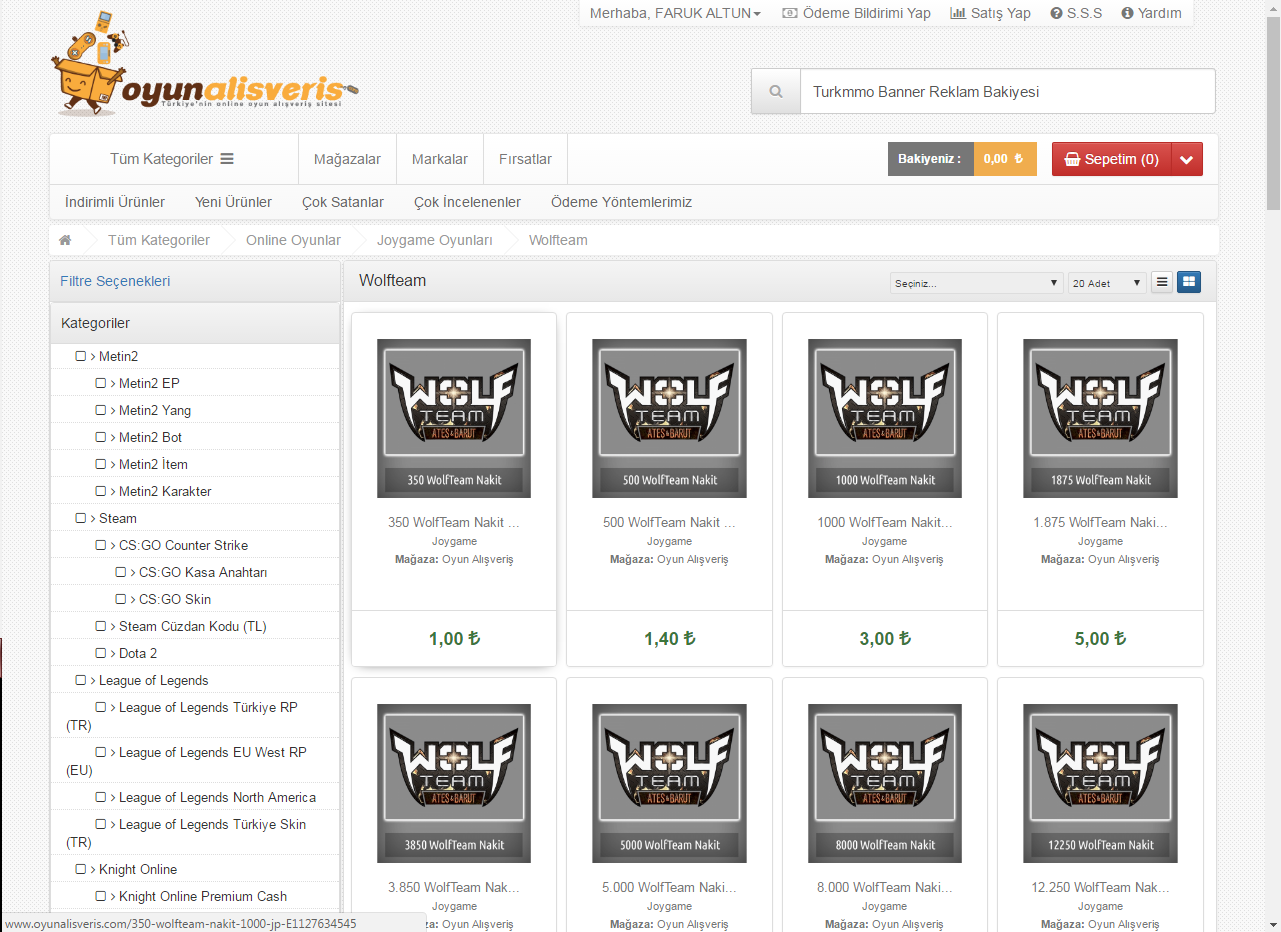Click the Filtre Seçenekleri header
Image resolution: width=1281 pixels, height=932 pixels.
pyautogui.click(x=115, y=281)
